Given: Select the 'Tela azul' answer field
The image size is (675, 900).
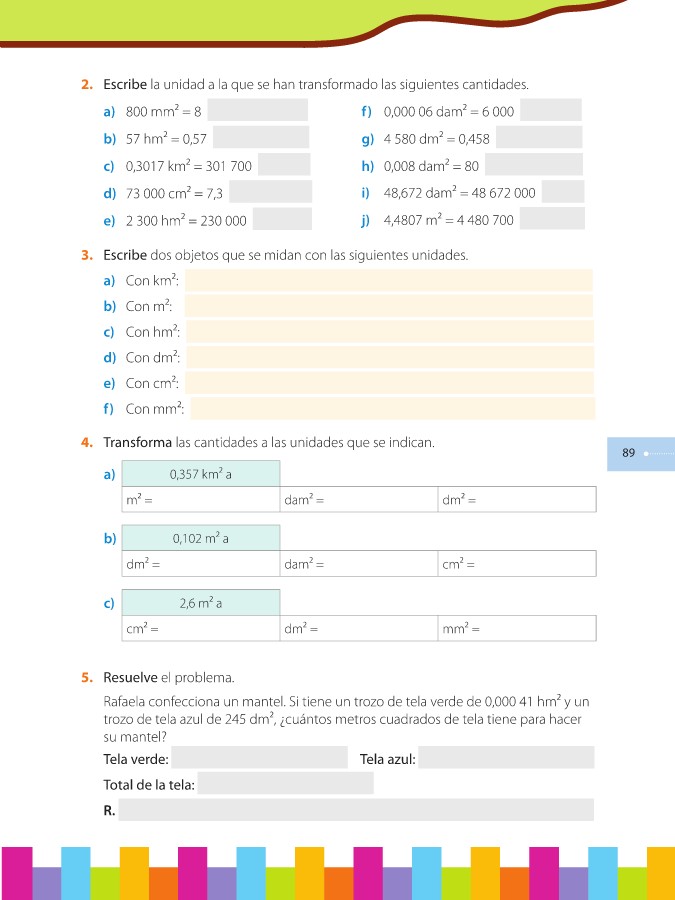Looking at the screenshot, I should click(506, 758).
